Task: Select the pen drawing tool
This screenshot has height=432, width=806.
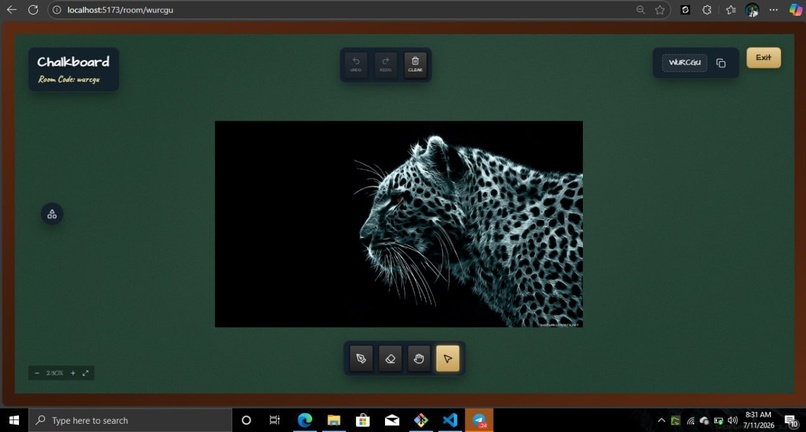Action: 361,358
